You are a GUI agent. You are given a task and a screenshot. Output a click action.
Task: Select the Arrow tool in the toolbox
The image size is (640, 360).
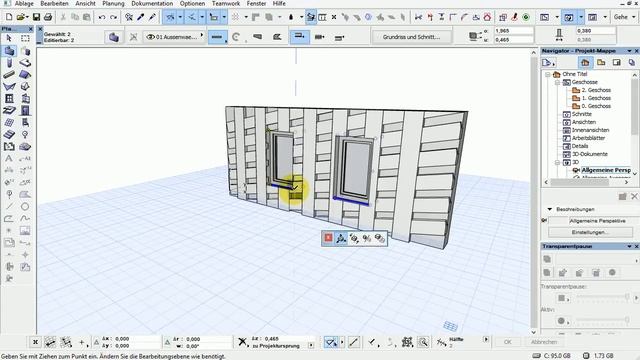click(x=9, y=38)
